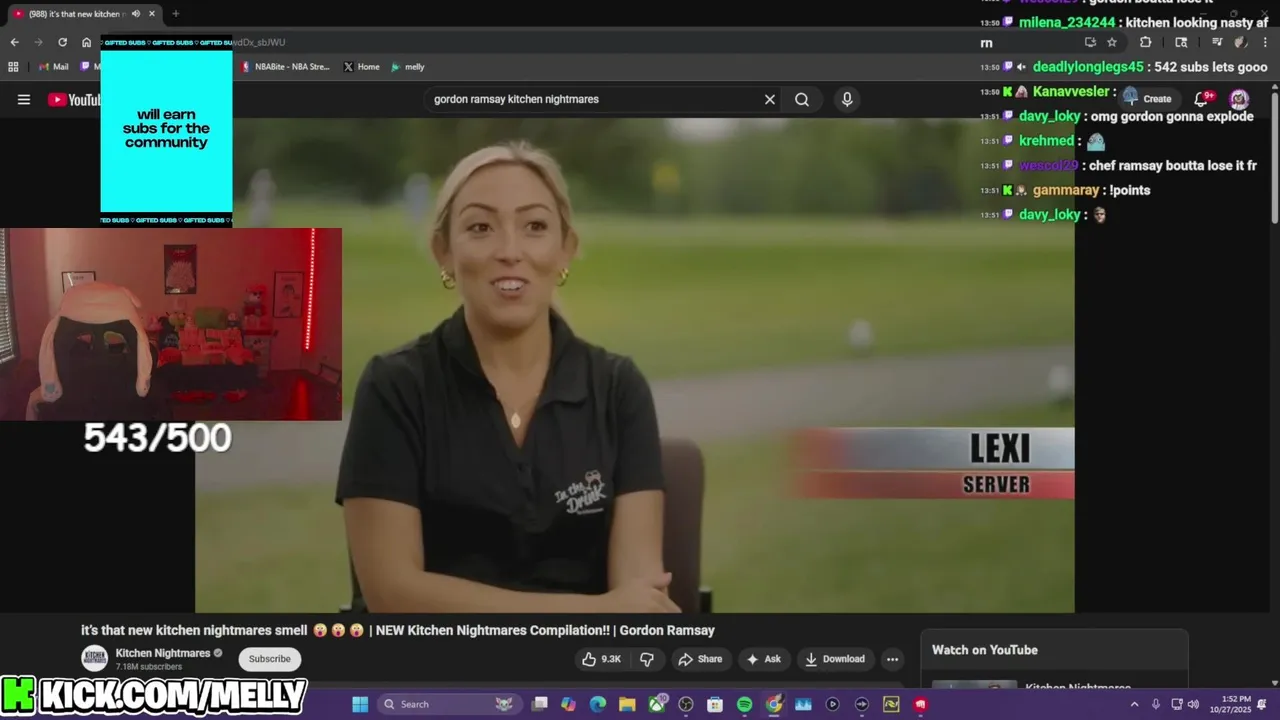This screenshot has height=720, width=1280.
Task: Open the YouTube hamburger guide menu
Action: tap(24, 99)
